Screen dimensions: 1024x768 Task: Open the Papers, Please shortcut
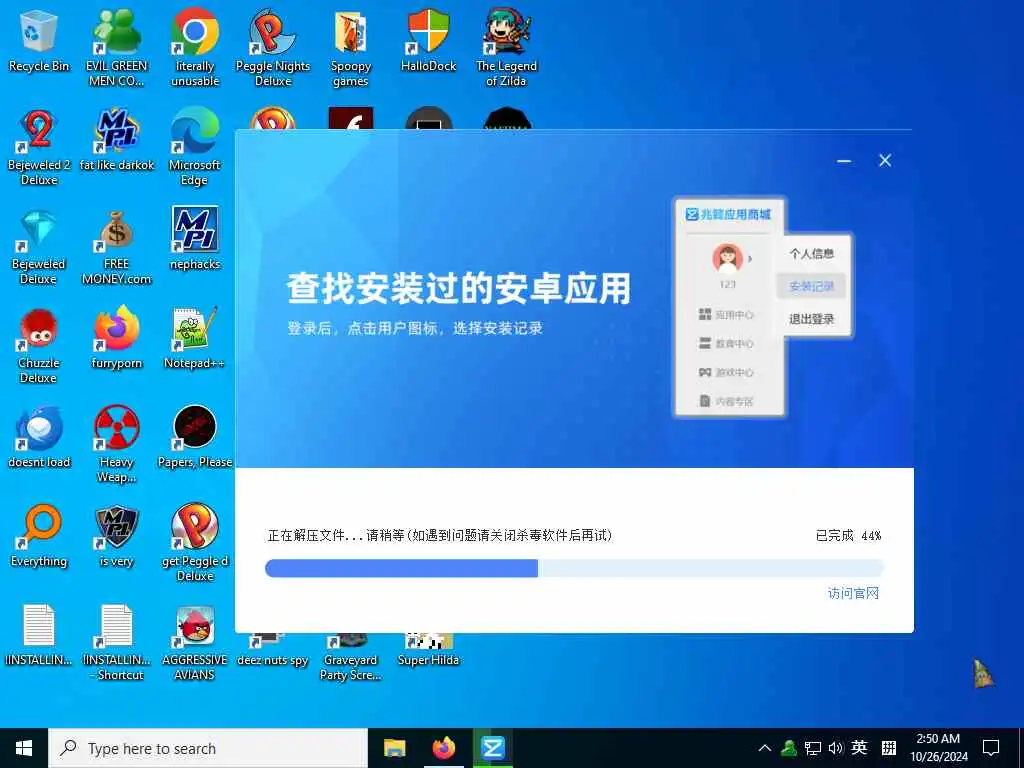pyautogui.click(x=195, y=438)
